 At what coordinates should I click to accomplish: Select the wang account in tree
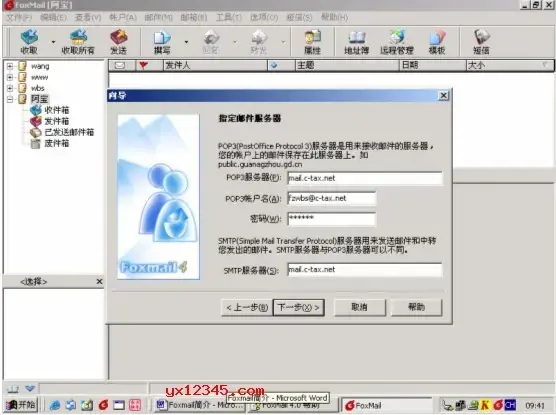[40, 66]
